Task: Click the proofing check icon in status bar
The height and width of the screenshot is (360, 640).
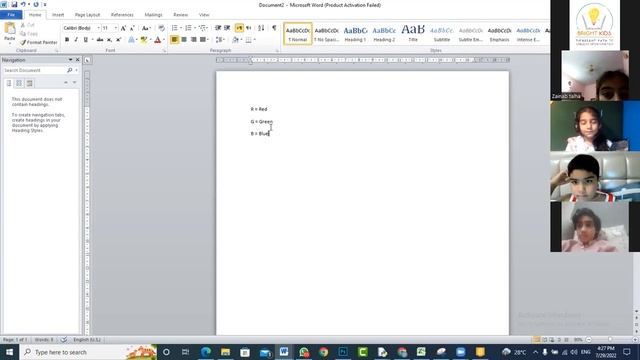Action: [64, 340]
